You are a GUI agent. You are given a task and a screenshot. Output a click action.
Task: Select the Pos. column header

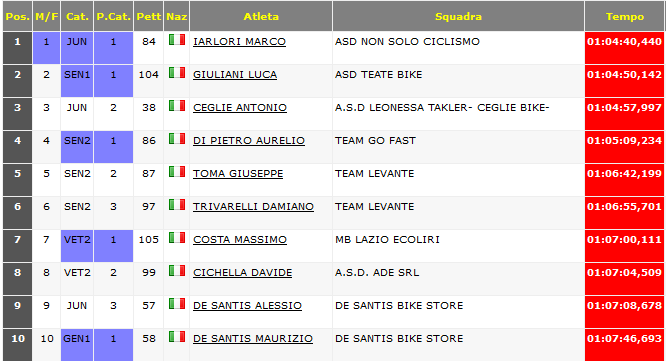pos(17,16)
